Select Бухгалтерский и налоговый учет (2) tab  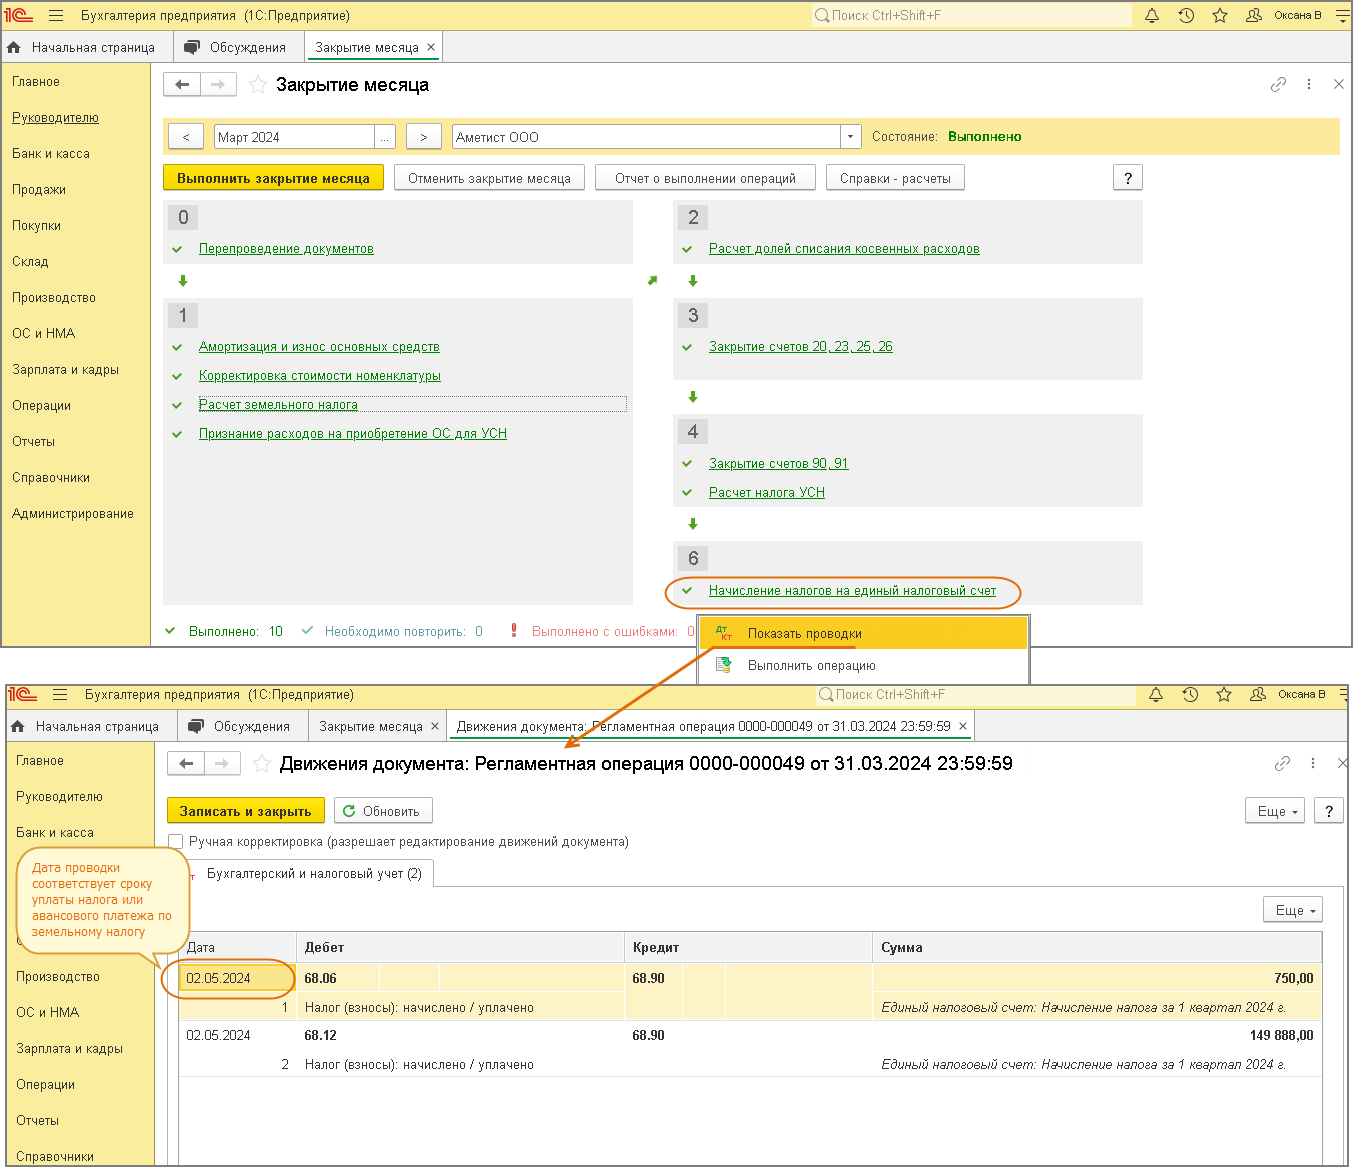click(314, 873)
